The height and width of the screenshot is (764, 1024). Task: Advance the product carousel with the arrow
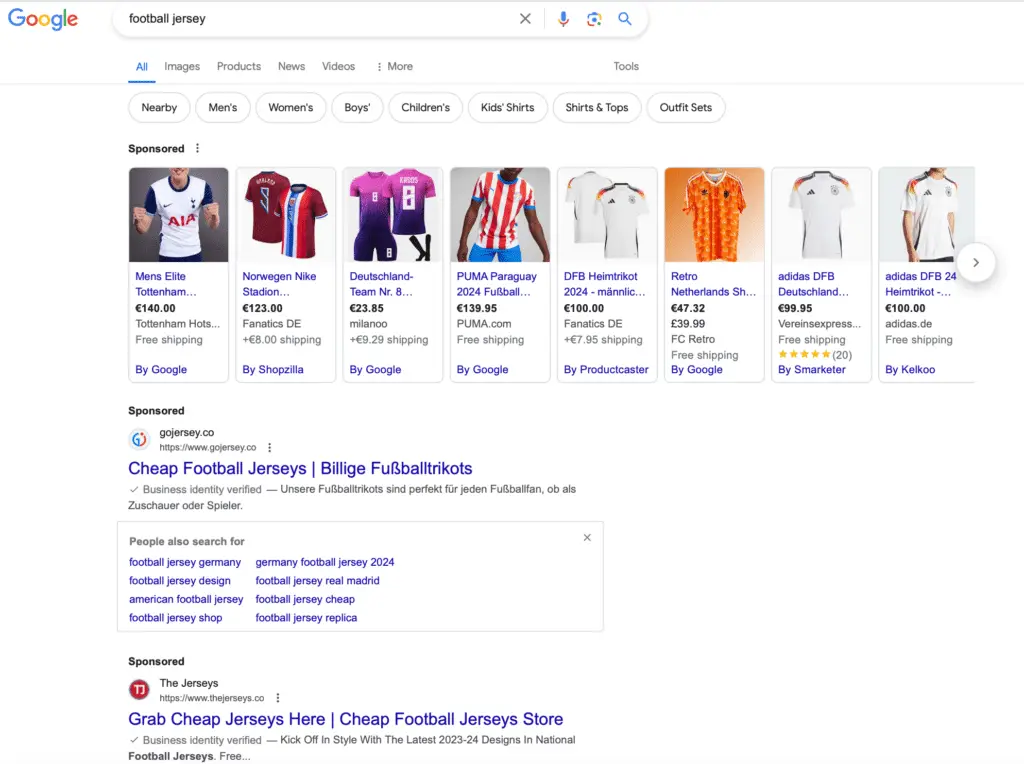click(976, 262)
